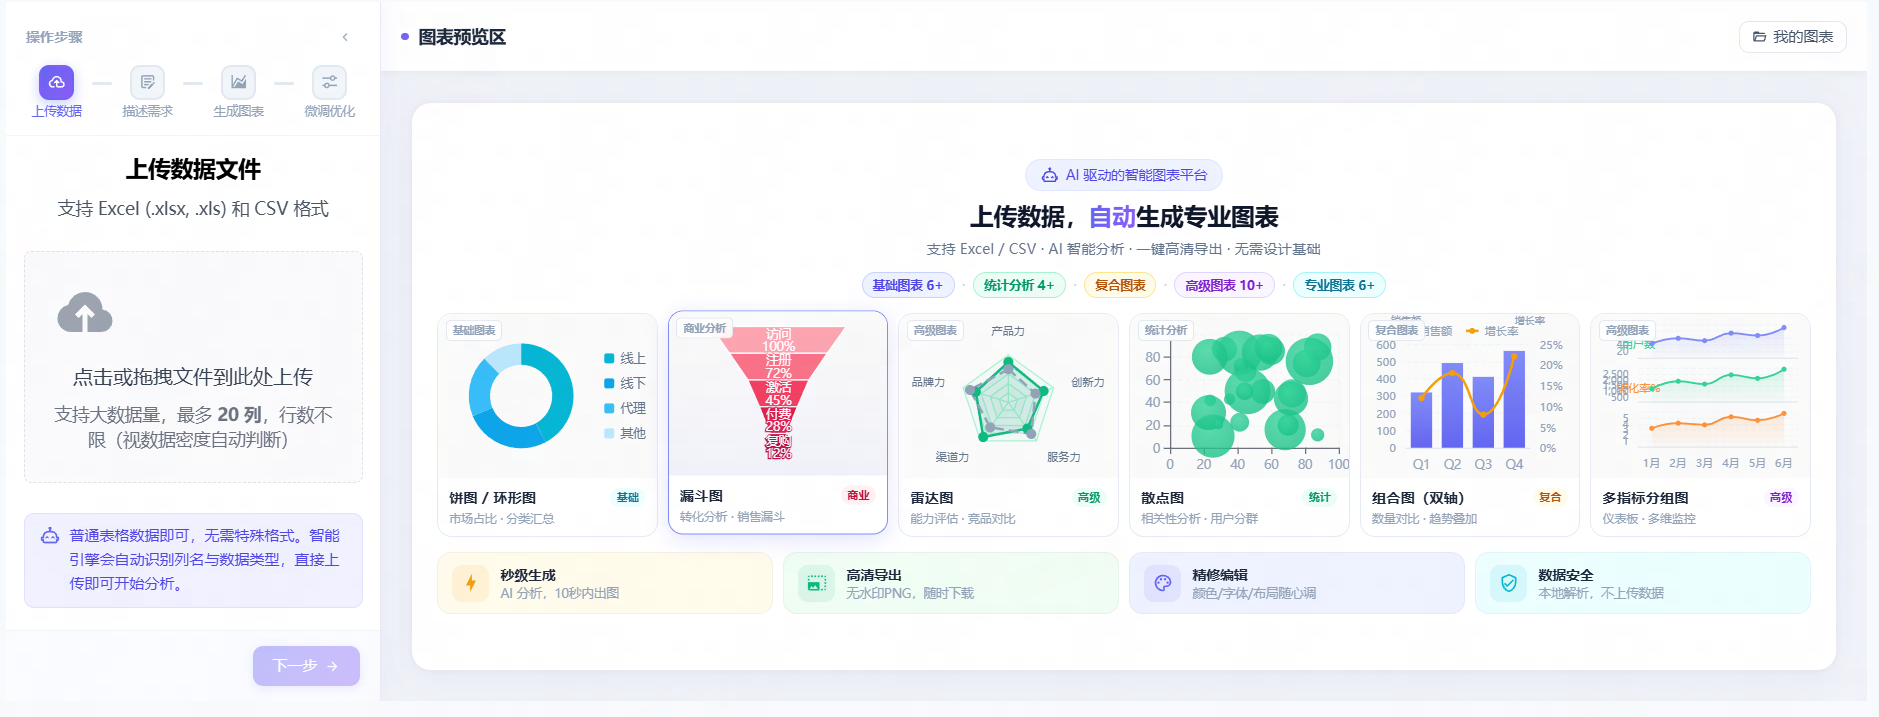Click the 操作步骤 panel title
1879x717 pixels.
point(54,37)
